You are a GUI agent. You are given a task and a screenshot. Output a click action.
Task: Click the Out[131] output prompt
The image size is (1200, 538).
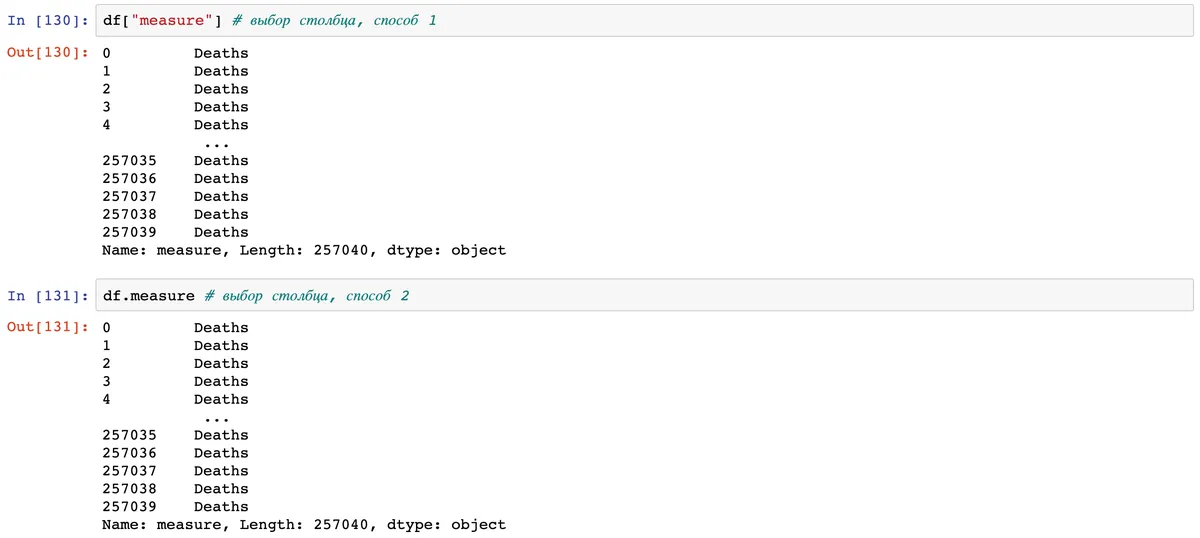pos(49,327)
